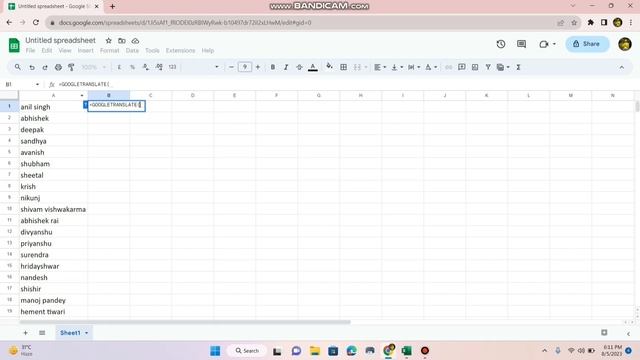This screenshot has height=360, width=640.
Task: Open the Sheet1 tab
Action: pyautogui.click(x=74, y=333)
